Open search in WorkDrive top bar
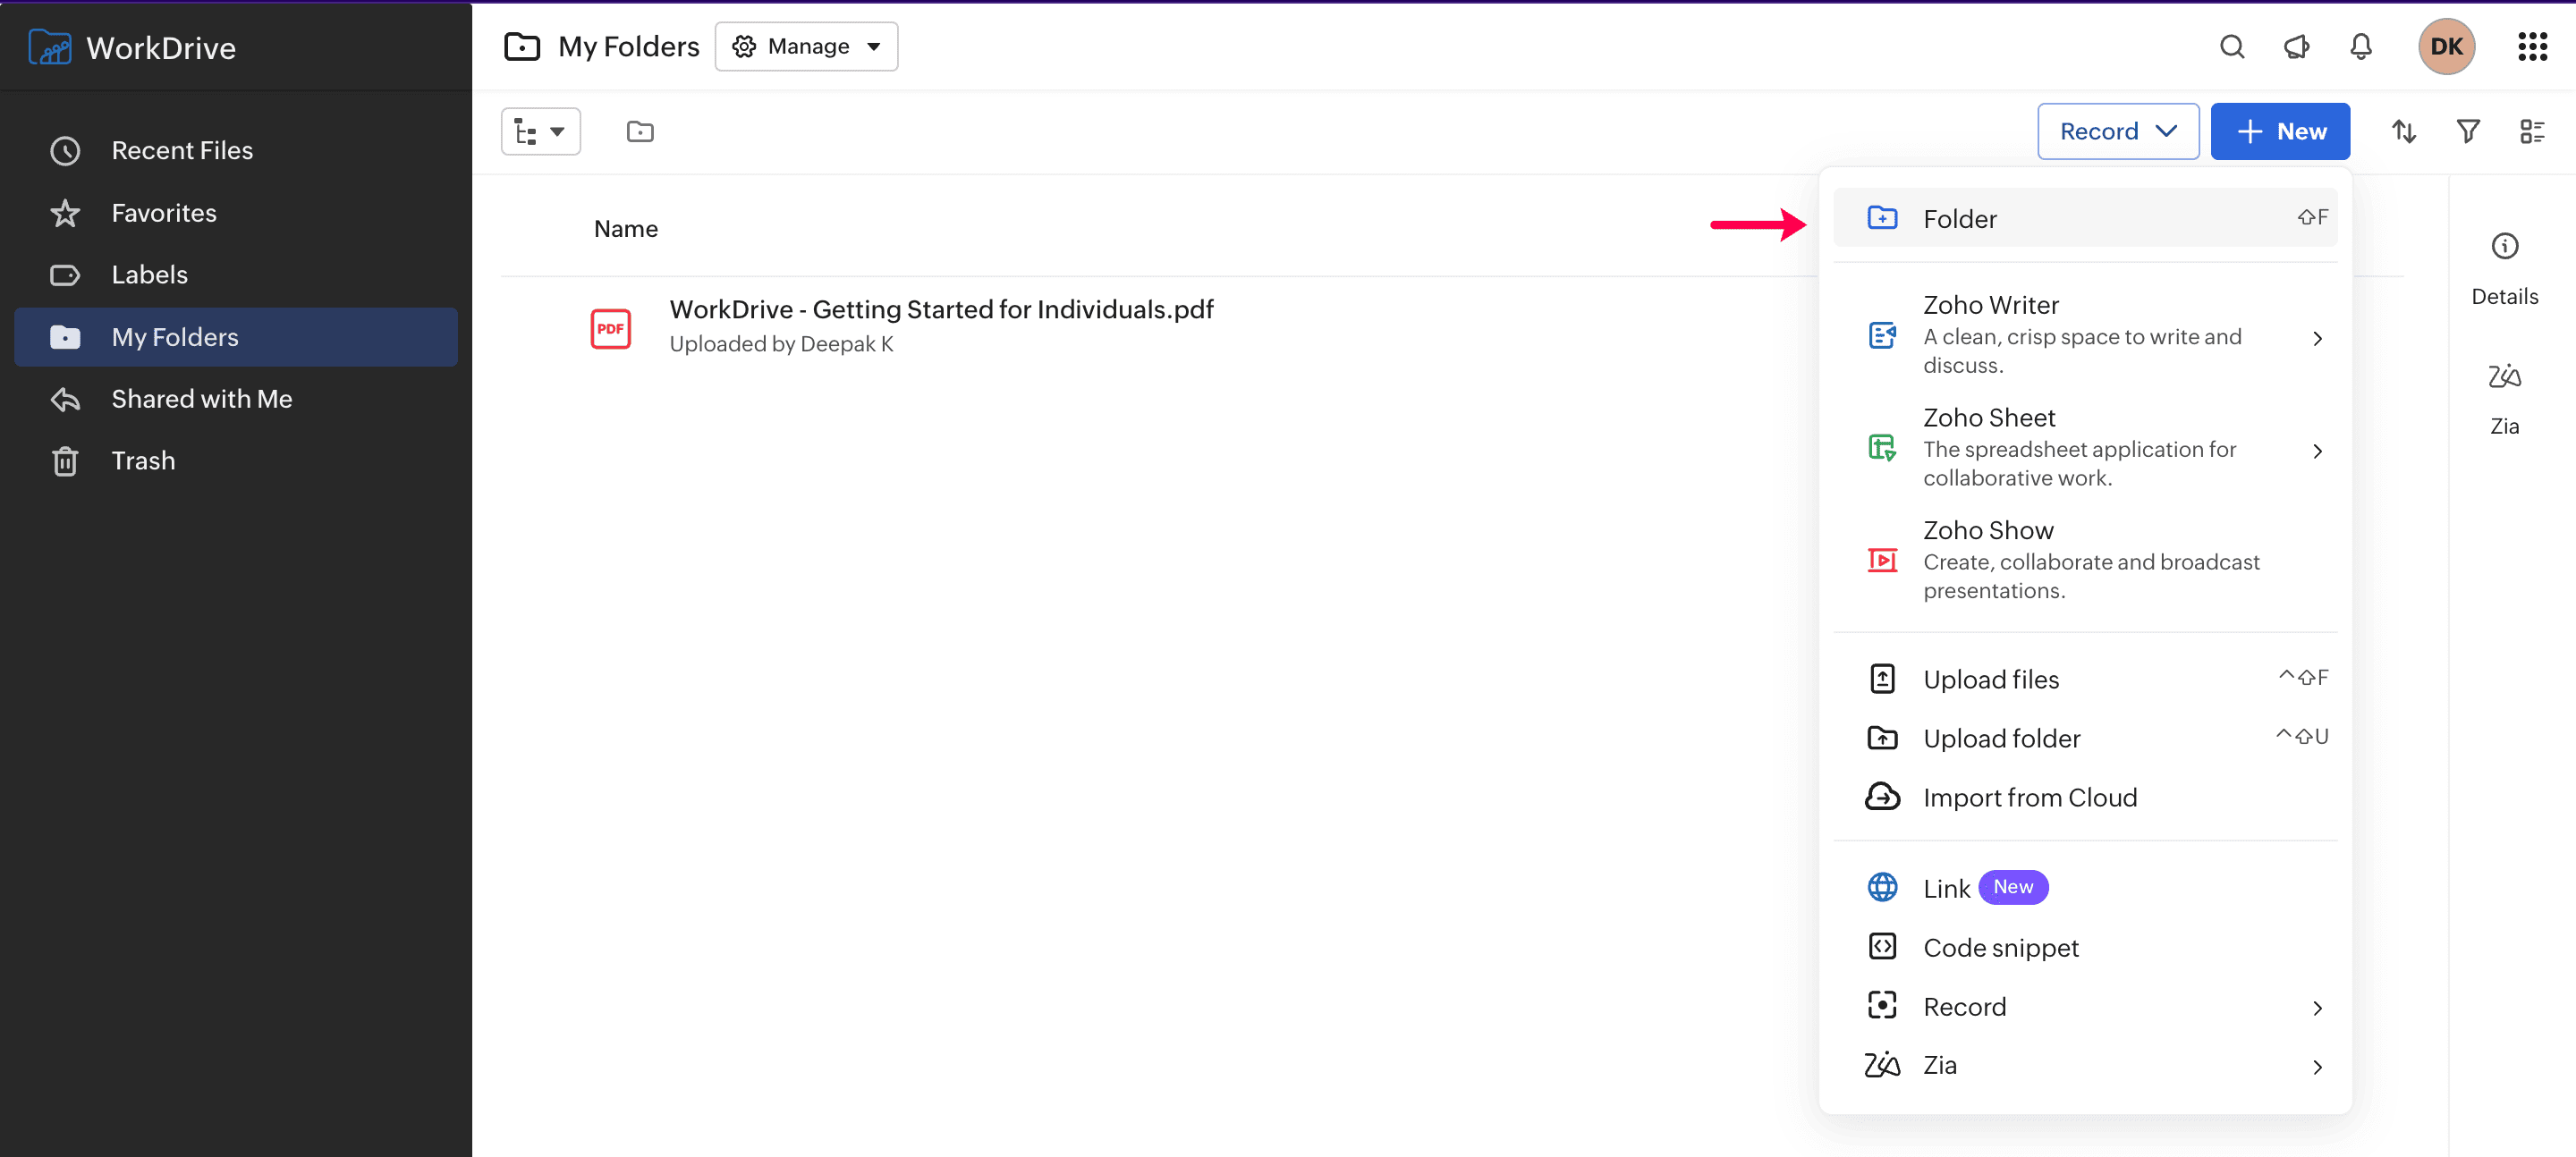The image size is (2576, 1157). [x=2232, y=46]
